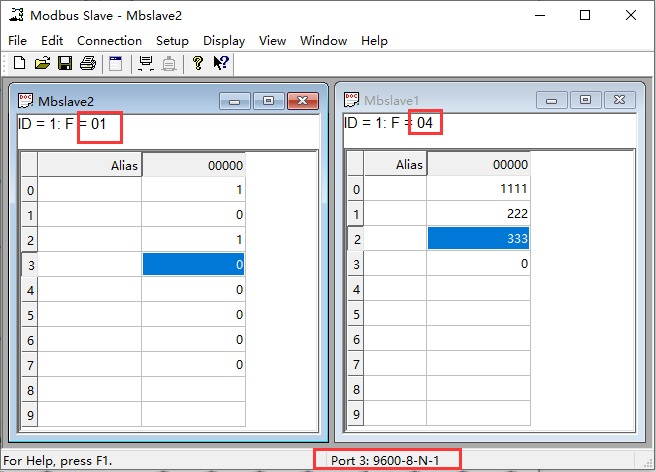Select Mbslave2 row 6 value cell

[193, 340]
